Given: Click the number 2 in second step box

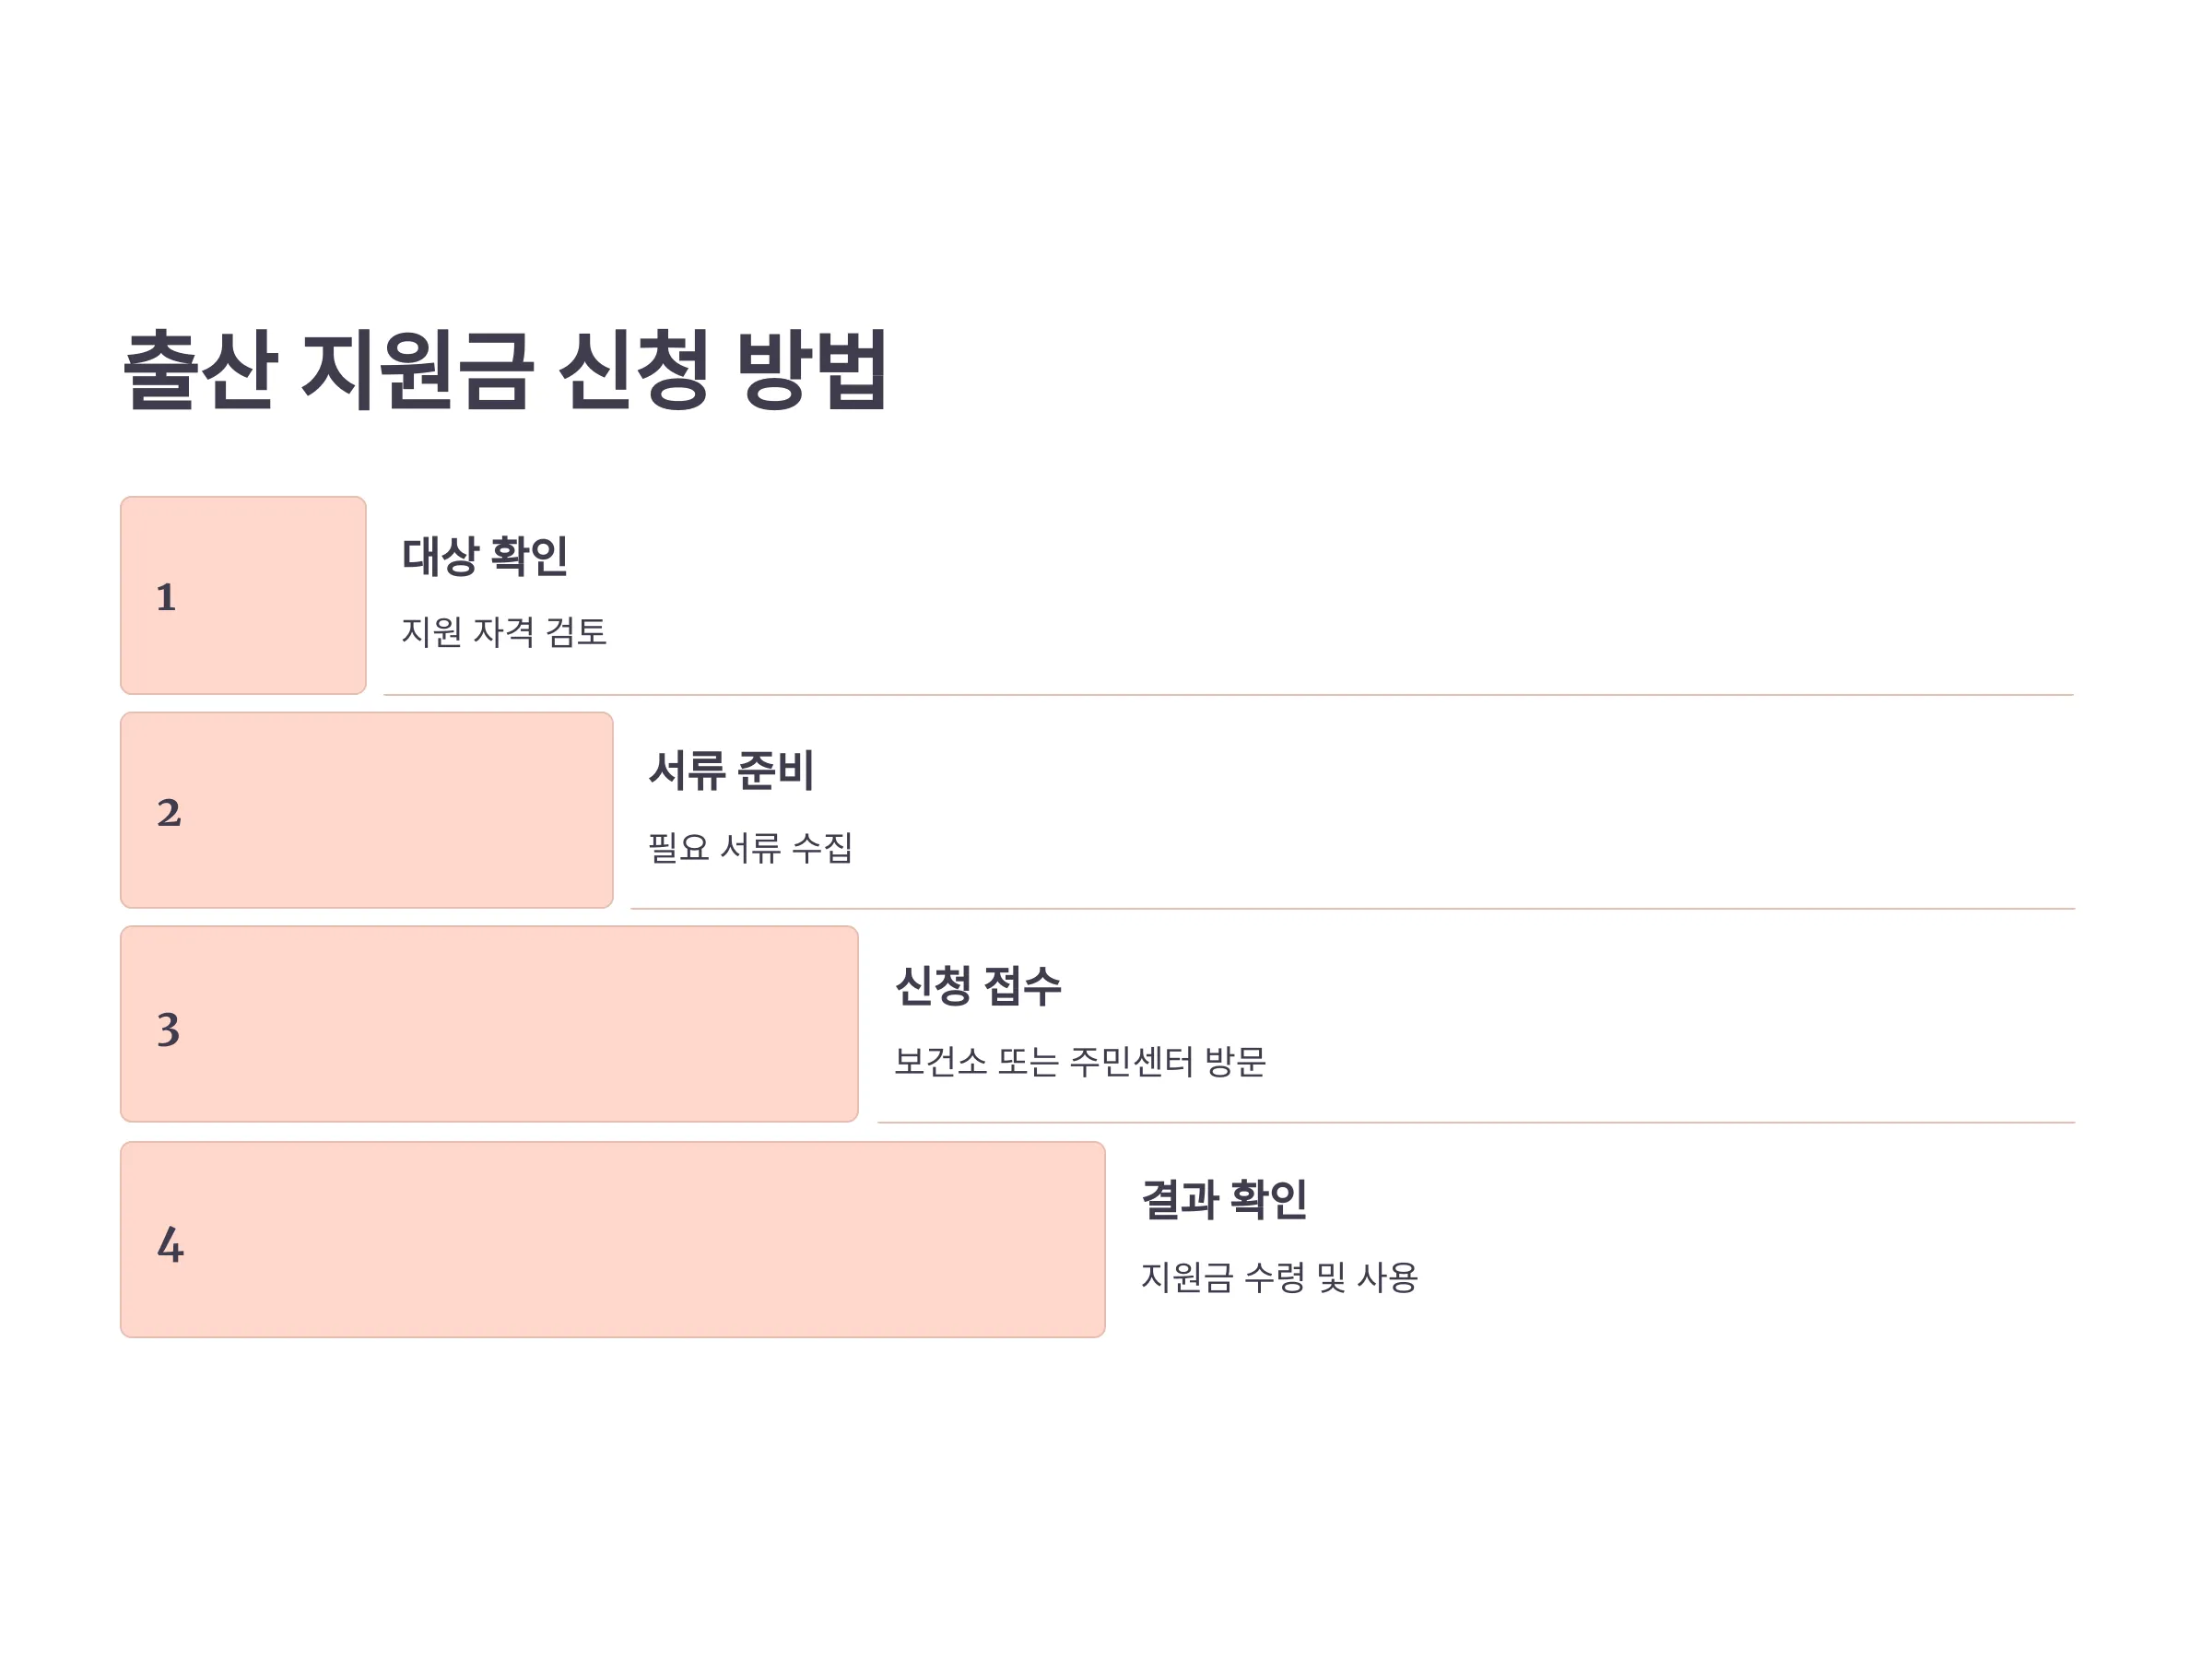Looking at the screenshot, I should point(169,812).
